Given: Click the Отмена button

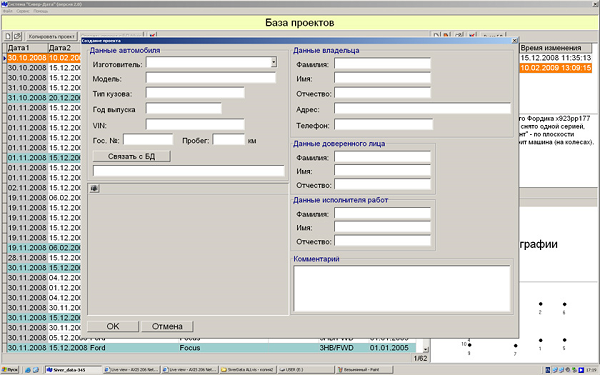Looking at the screenshot, I should [167, 326].
